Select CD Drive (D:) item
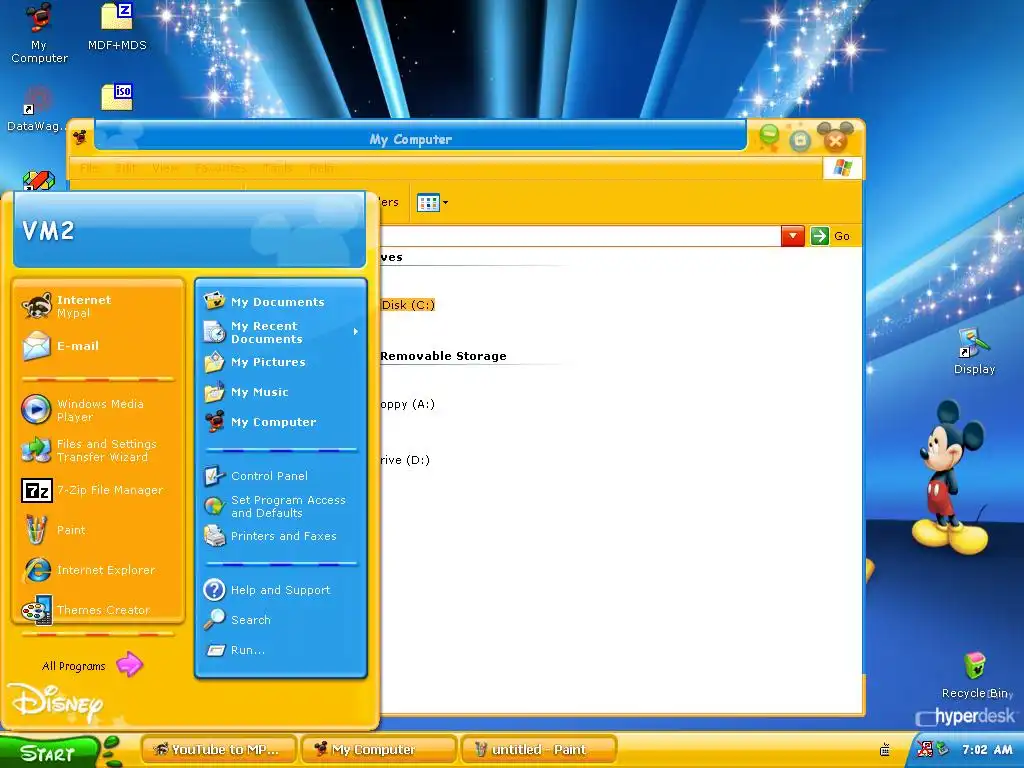Screen dimensions: 1024x768 coord(405,460)
